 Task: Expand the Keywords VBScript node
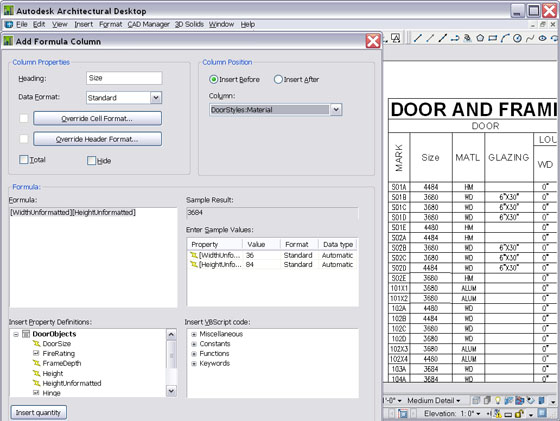tap(194, 364)
